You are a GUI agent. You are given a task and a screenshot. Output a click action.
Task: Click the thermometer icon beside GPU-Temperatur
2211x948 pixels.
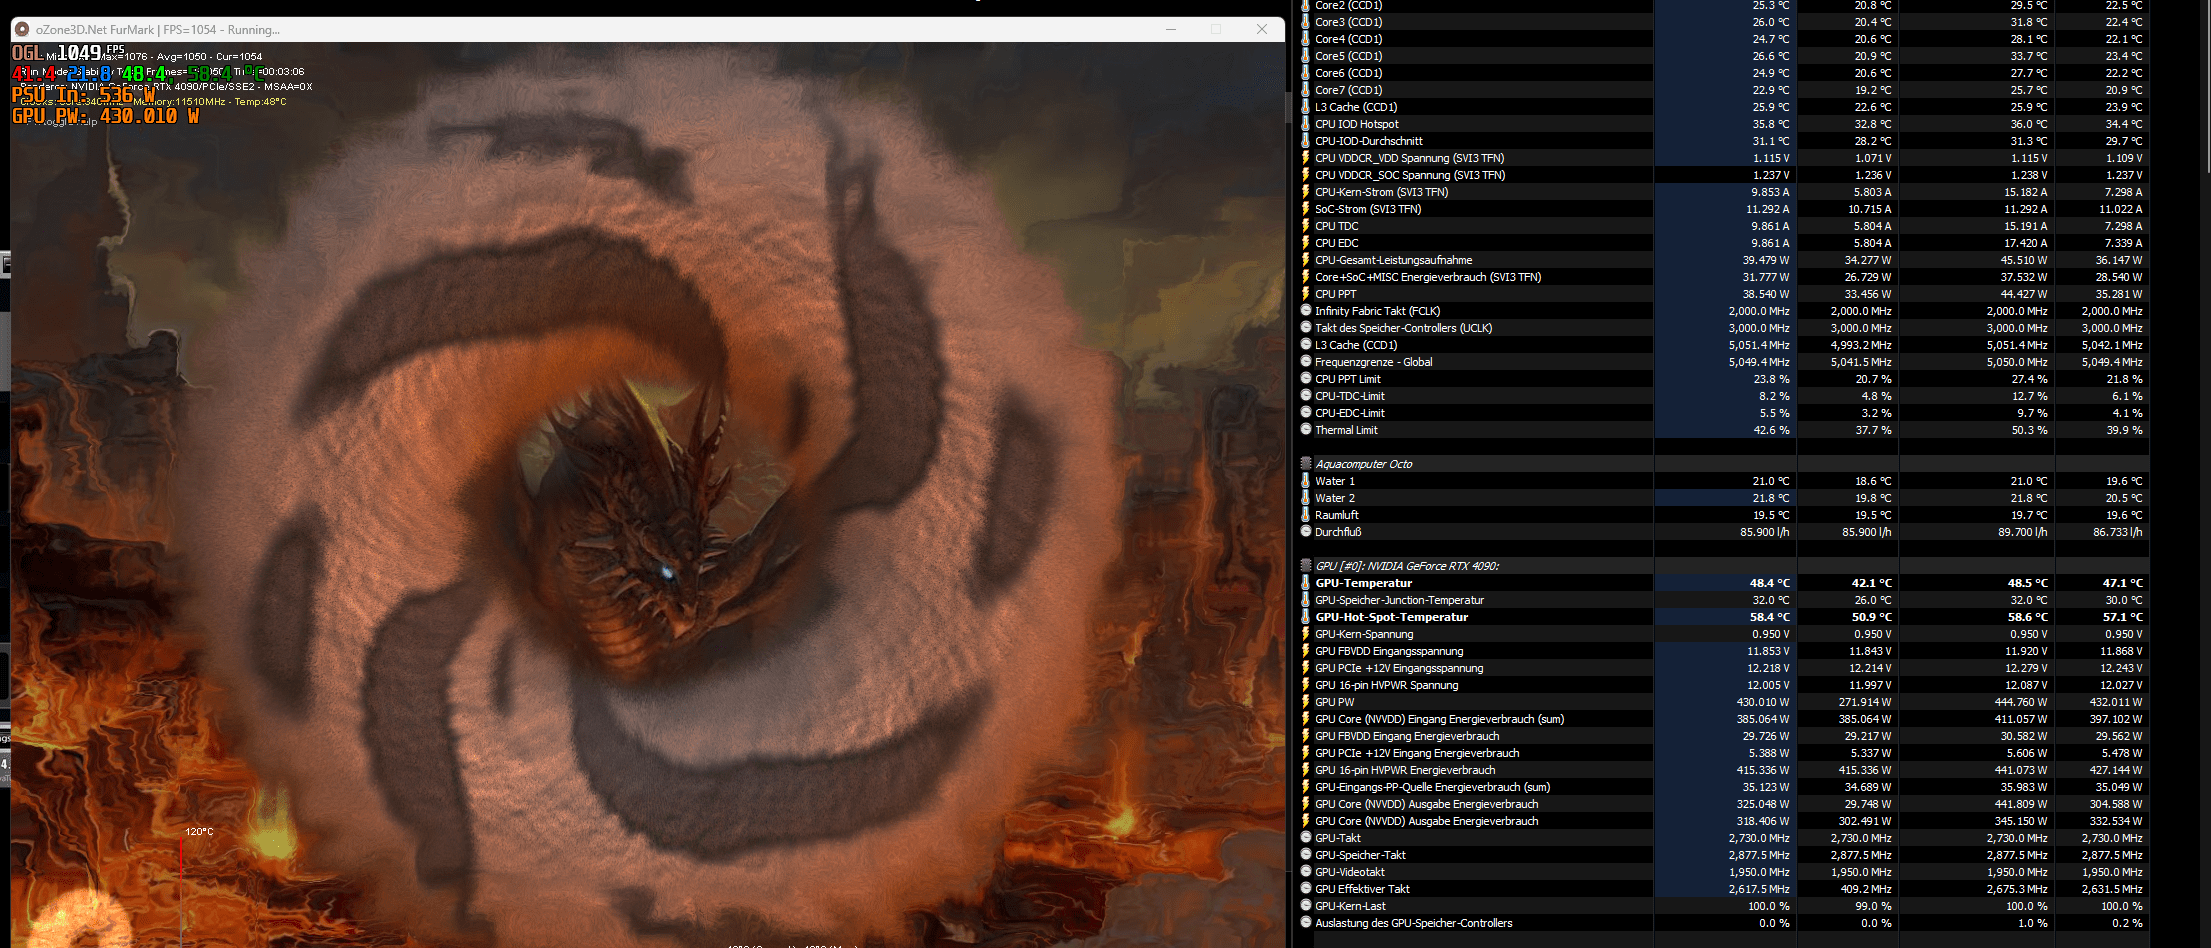pyautogui.click(x=1305, y=583)
